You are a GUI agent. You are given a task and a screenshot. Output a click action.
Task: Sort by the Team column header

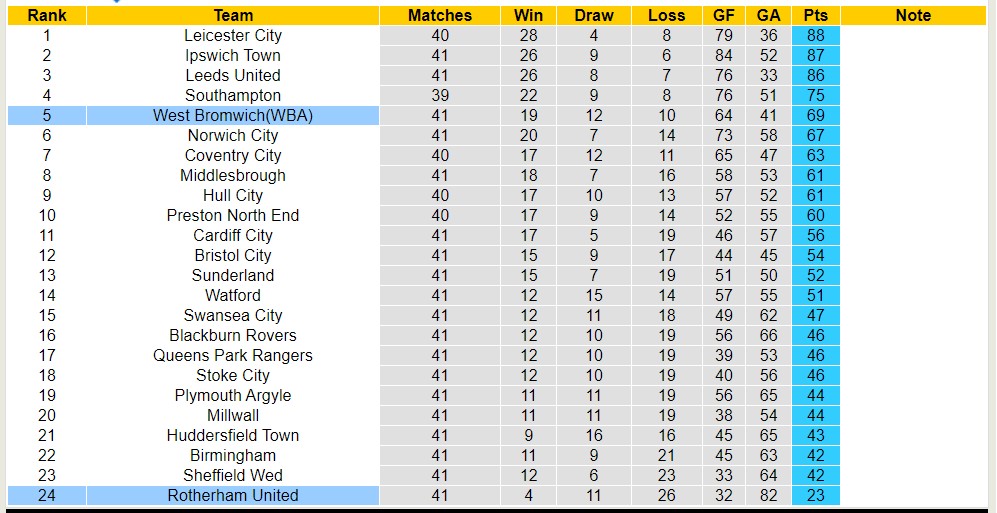pyautogui.click(x=233, y=15)
